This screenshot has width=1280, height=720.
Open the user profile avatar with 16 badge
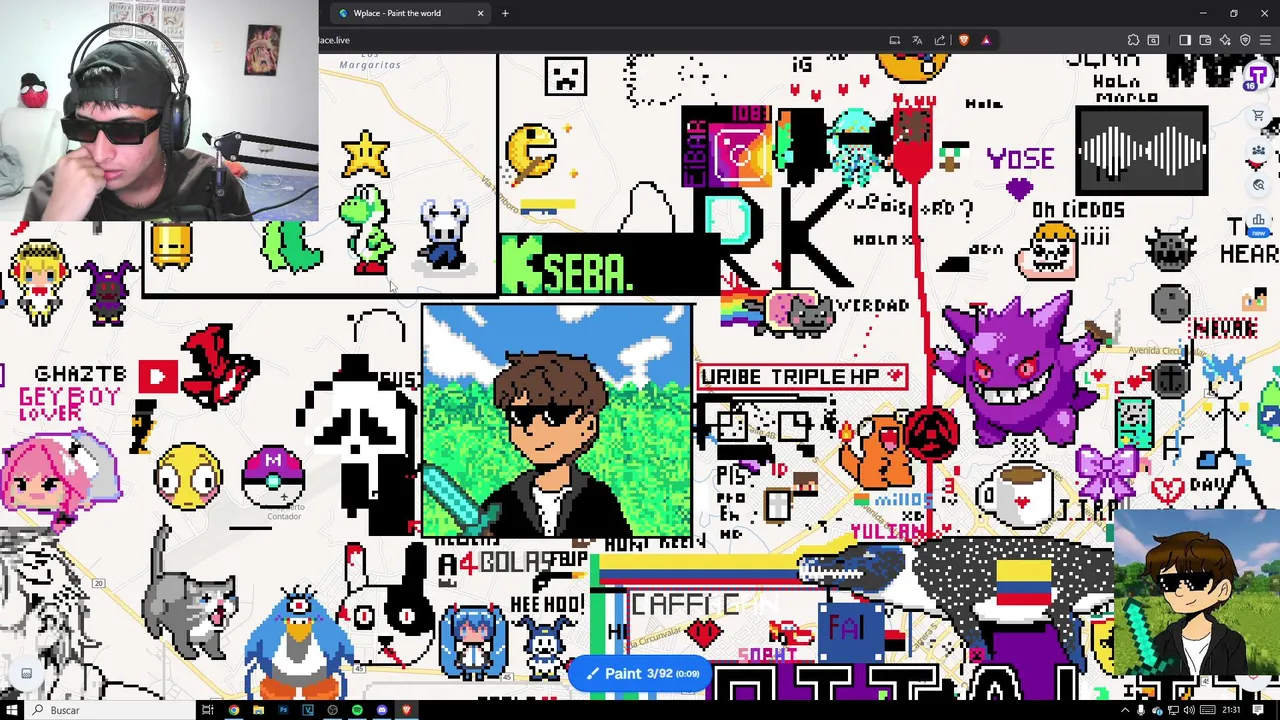pyautogui.click(x=1257, y=76)
